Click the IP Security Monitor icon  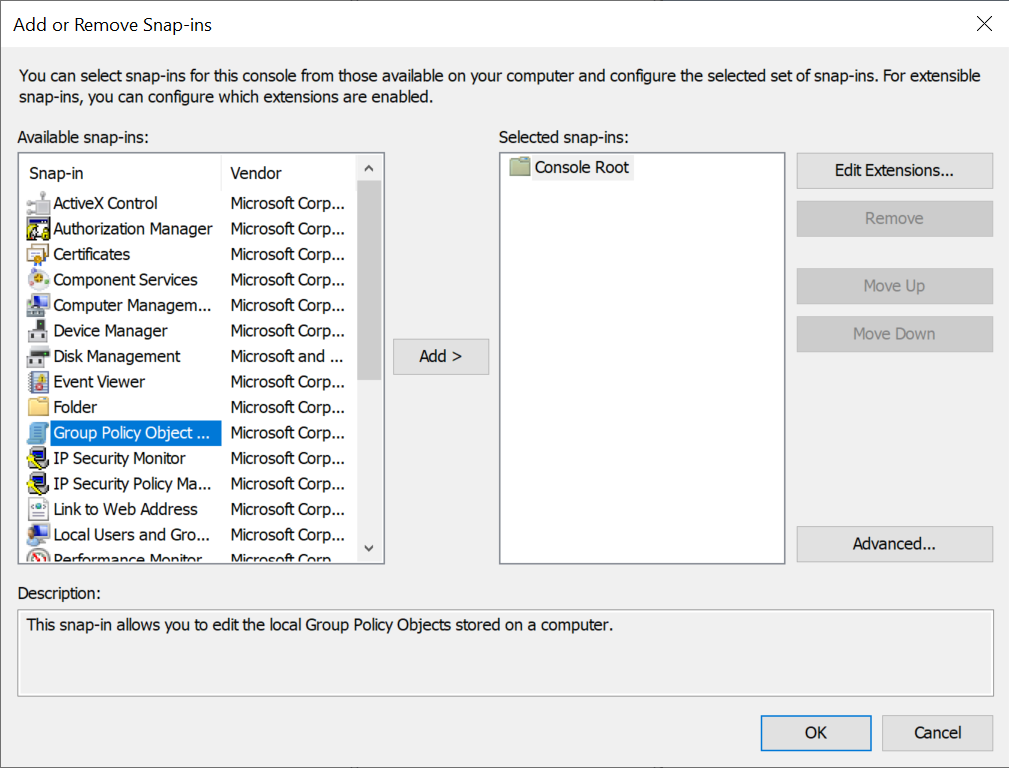(x=38, y=458)
